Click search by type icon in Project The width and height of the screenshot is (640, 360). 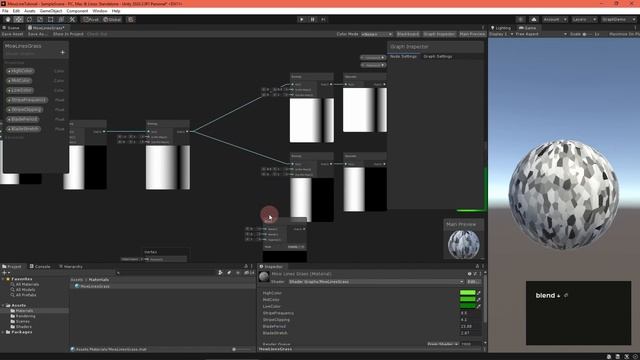(220, 272)
